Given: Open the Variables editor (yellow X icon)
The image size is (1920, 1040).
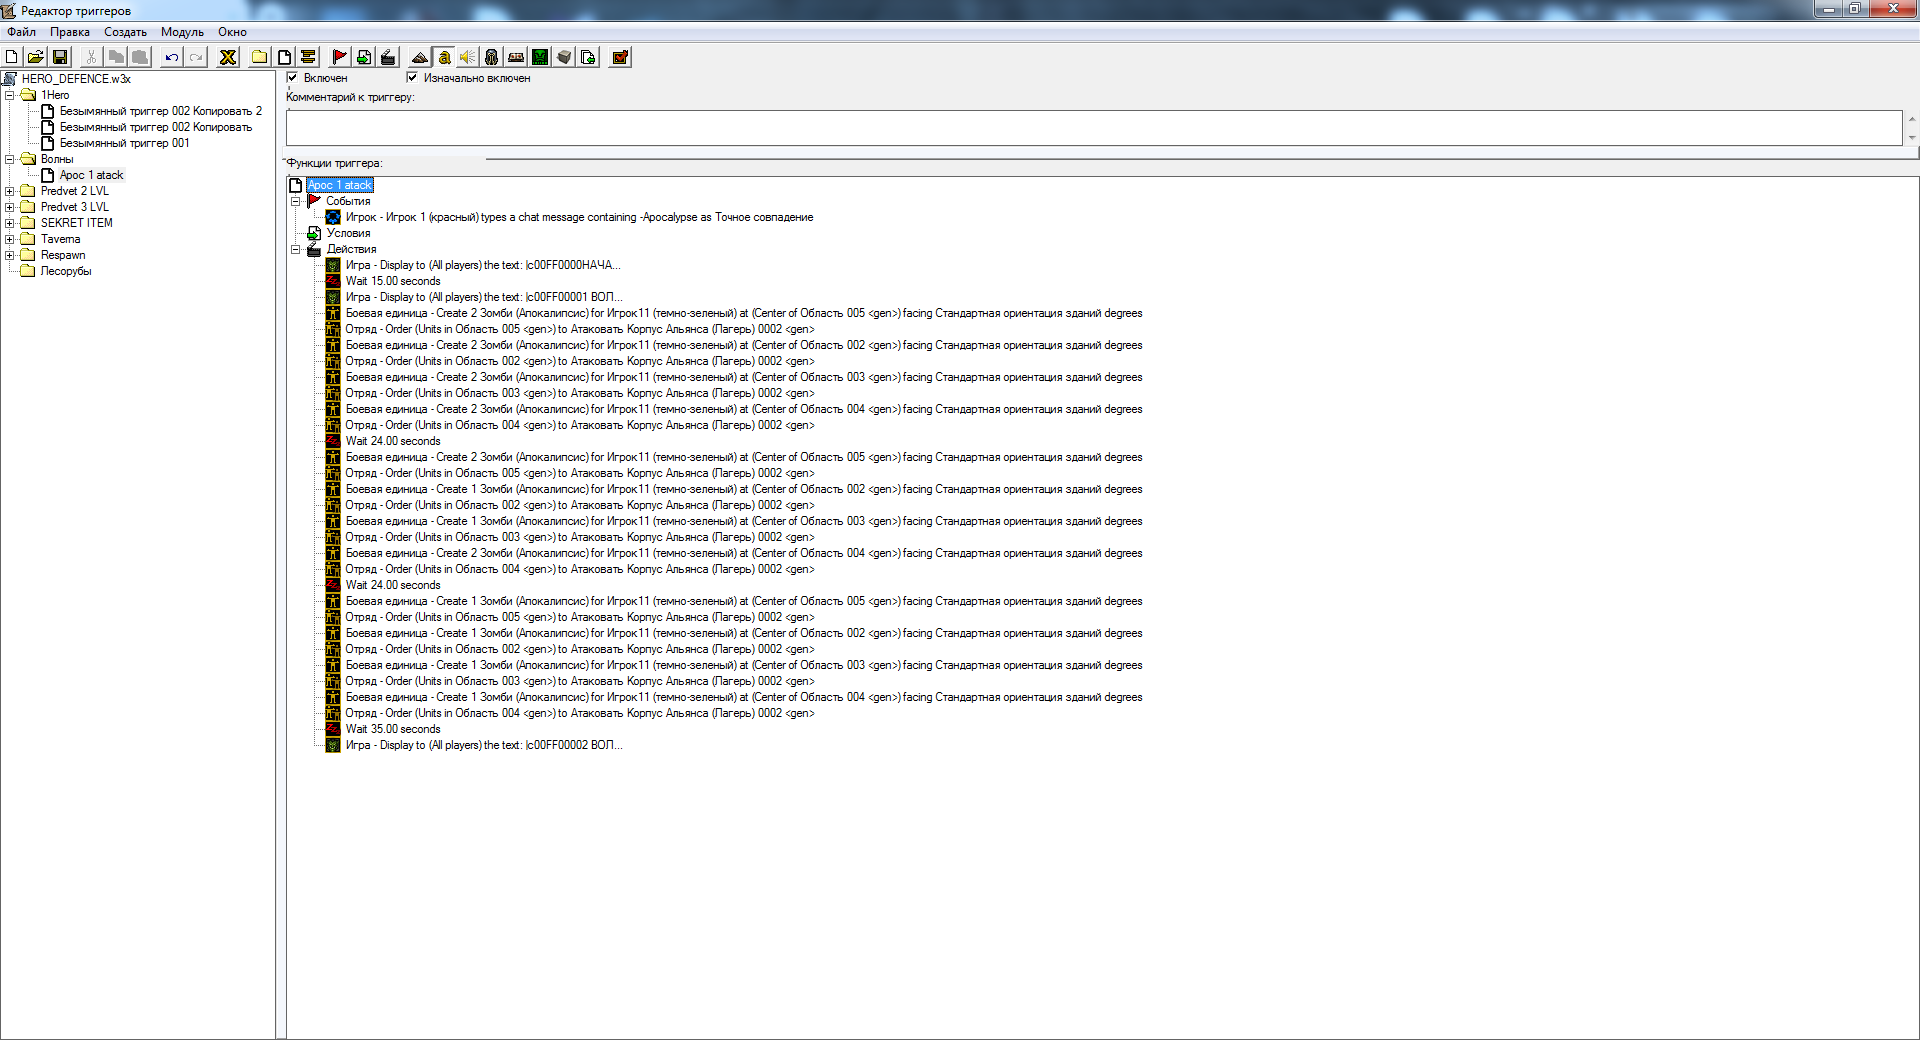Looking at the screenshot, I should [x=228, y=57].
